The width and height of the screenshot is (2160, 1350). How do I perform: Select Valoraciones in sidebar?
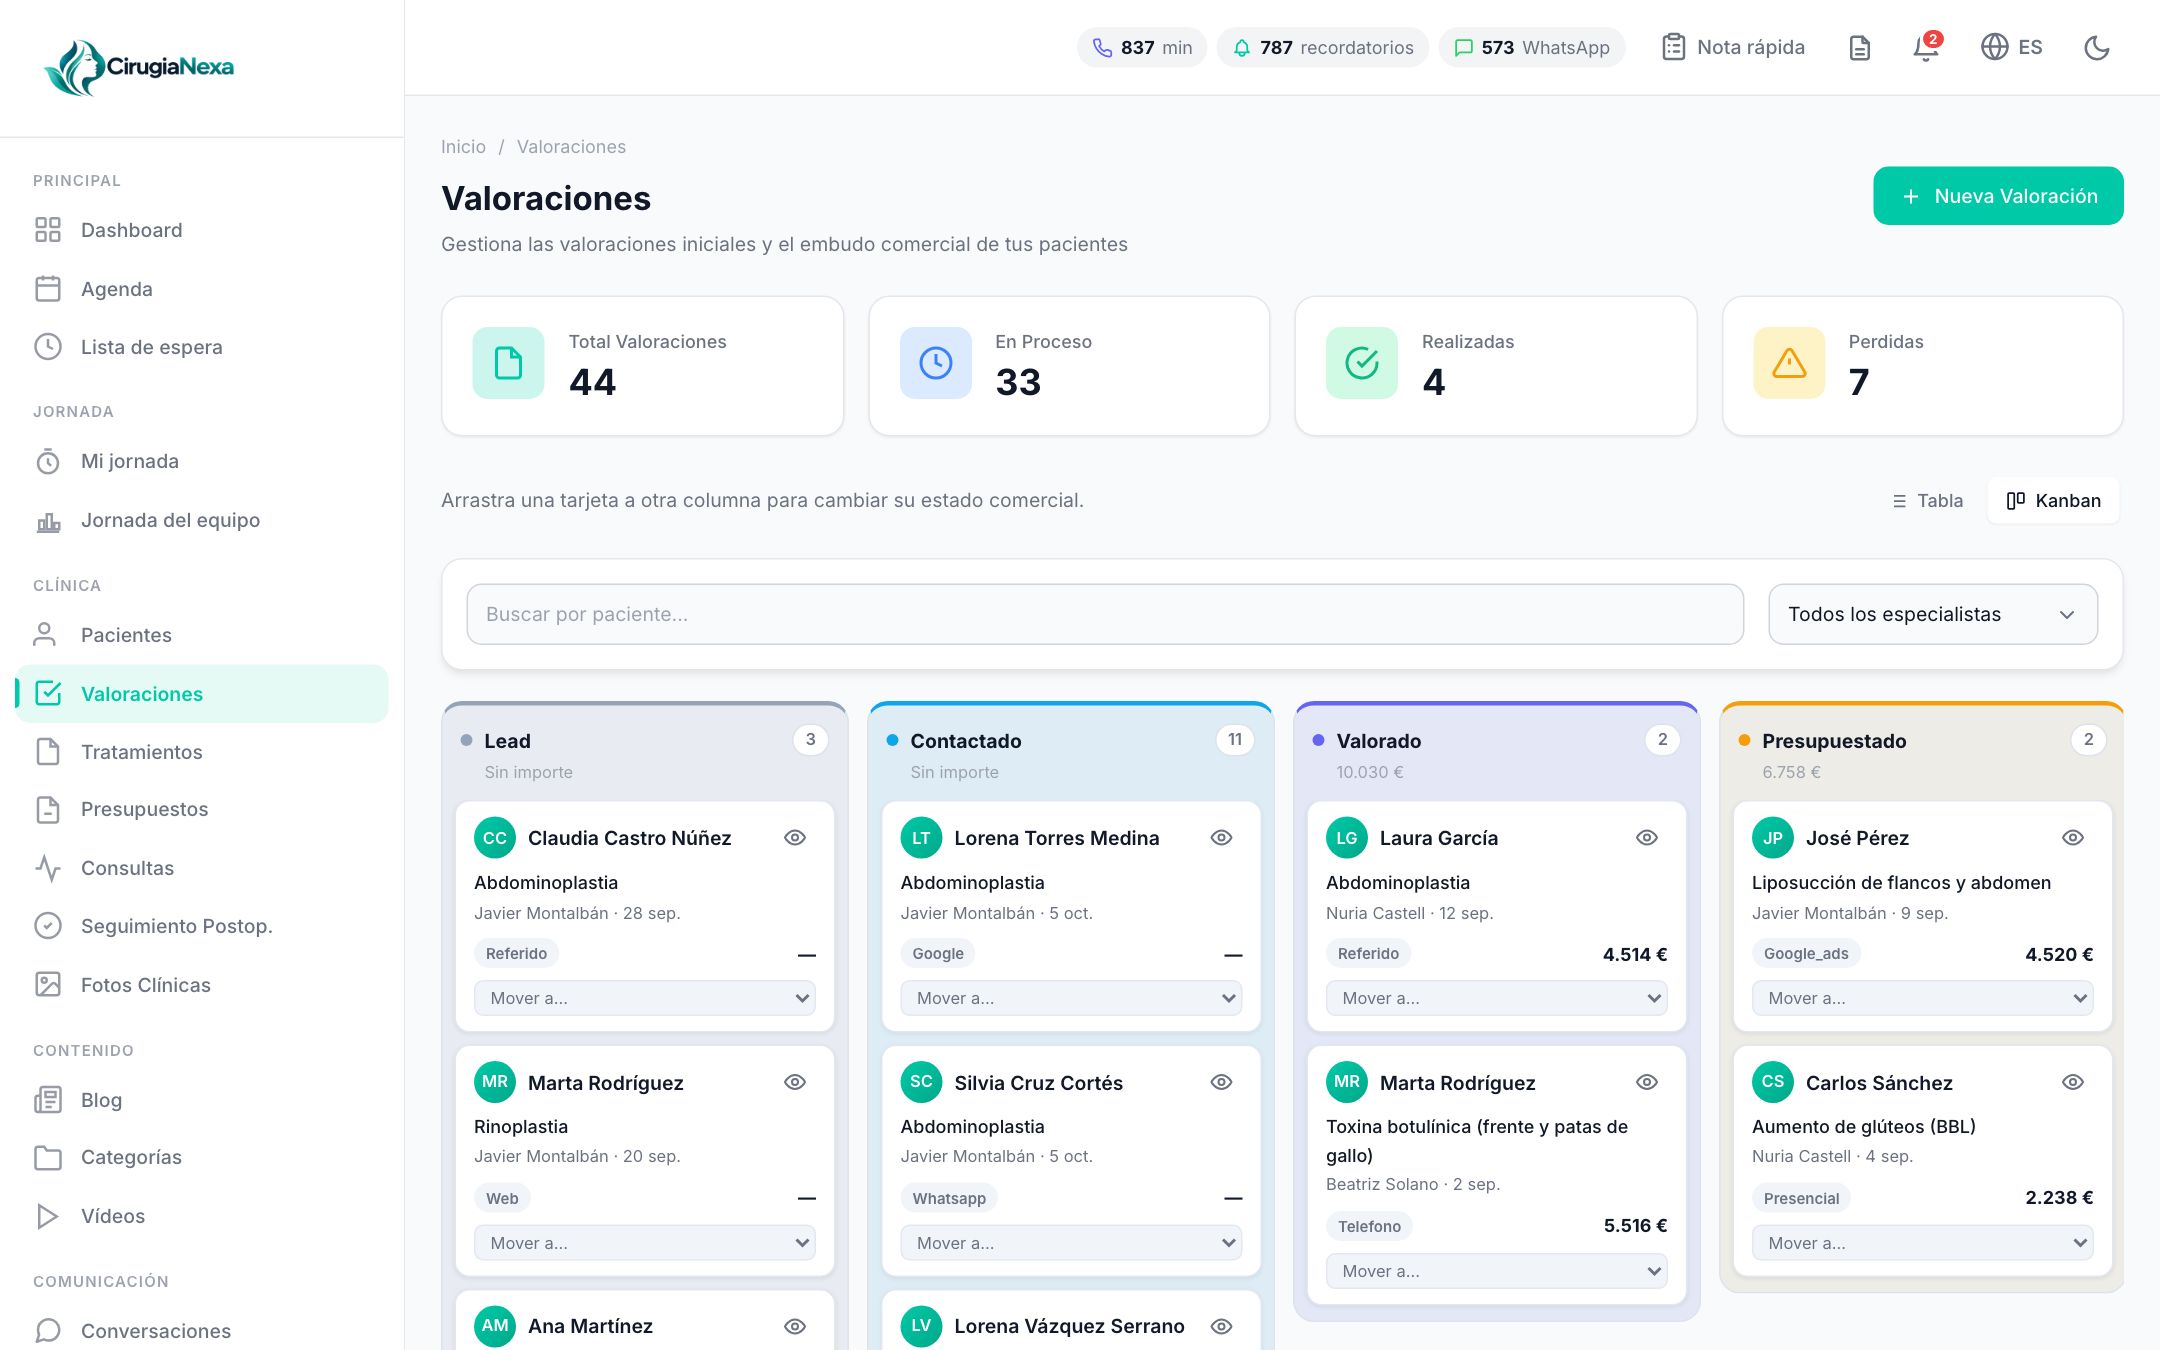point(202,694)
